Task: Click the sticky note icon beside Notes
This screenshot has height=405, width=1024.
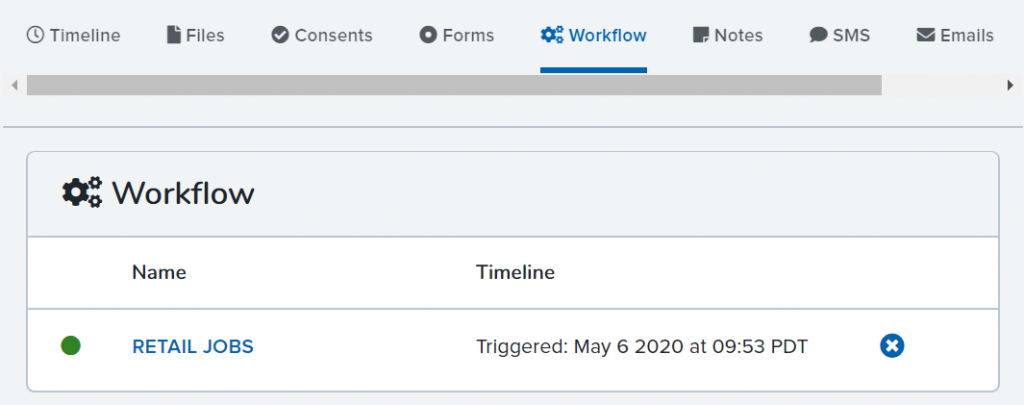Action: coord(701,35)
